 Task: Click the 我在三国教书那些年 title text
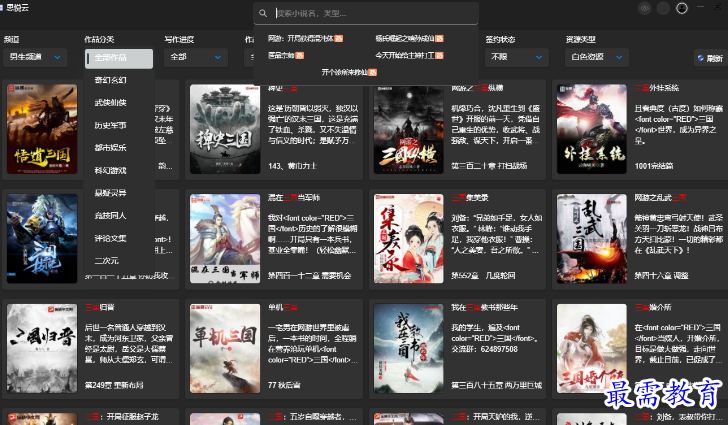(x=484, y=307)
